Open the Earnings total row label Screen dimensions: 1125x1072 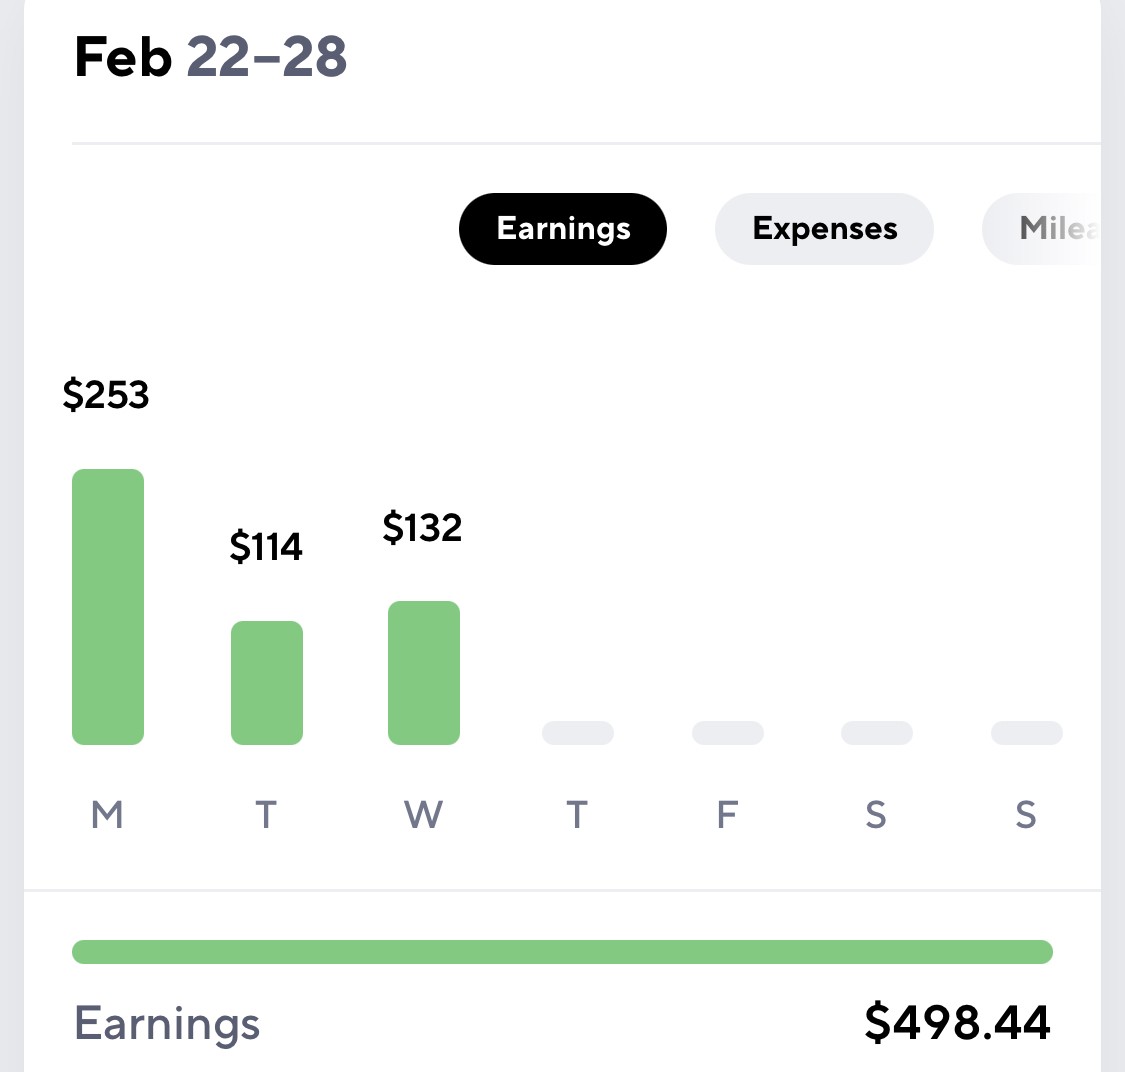(x=167, y=1024)
